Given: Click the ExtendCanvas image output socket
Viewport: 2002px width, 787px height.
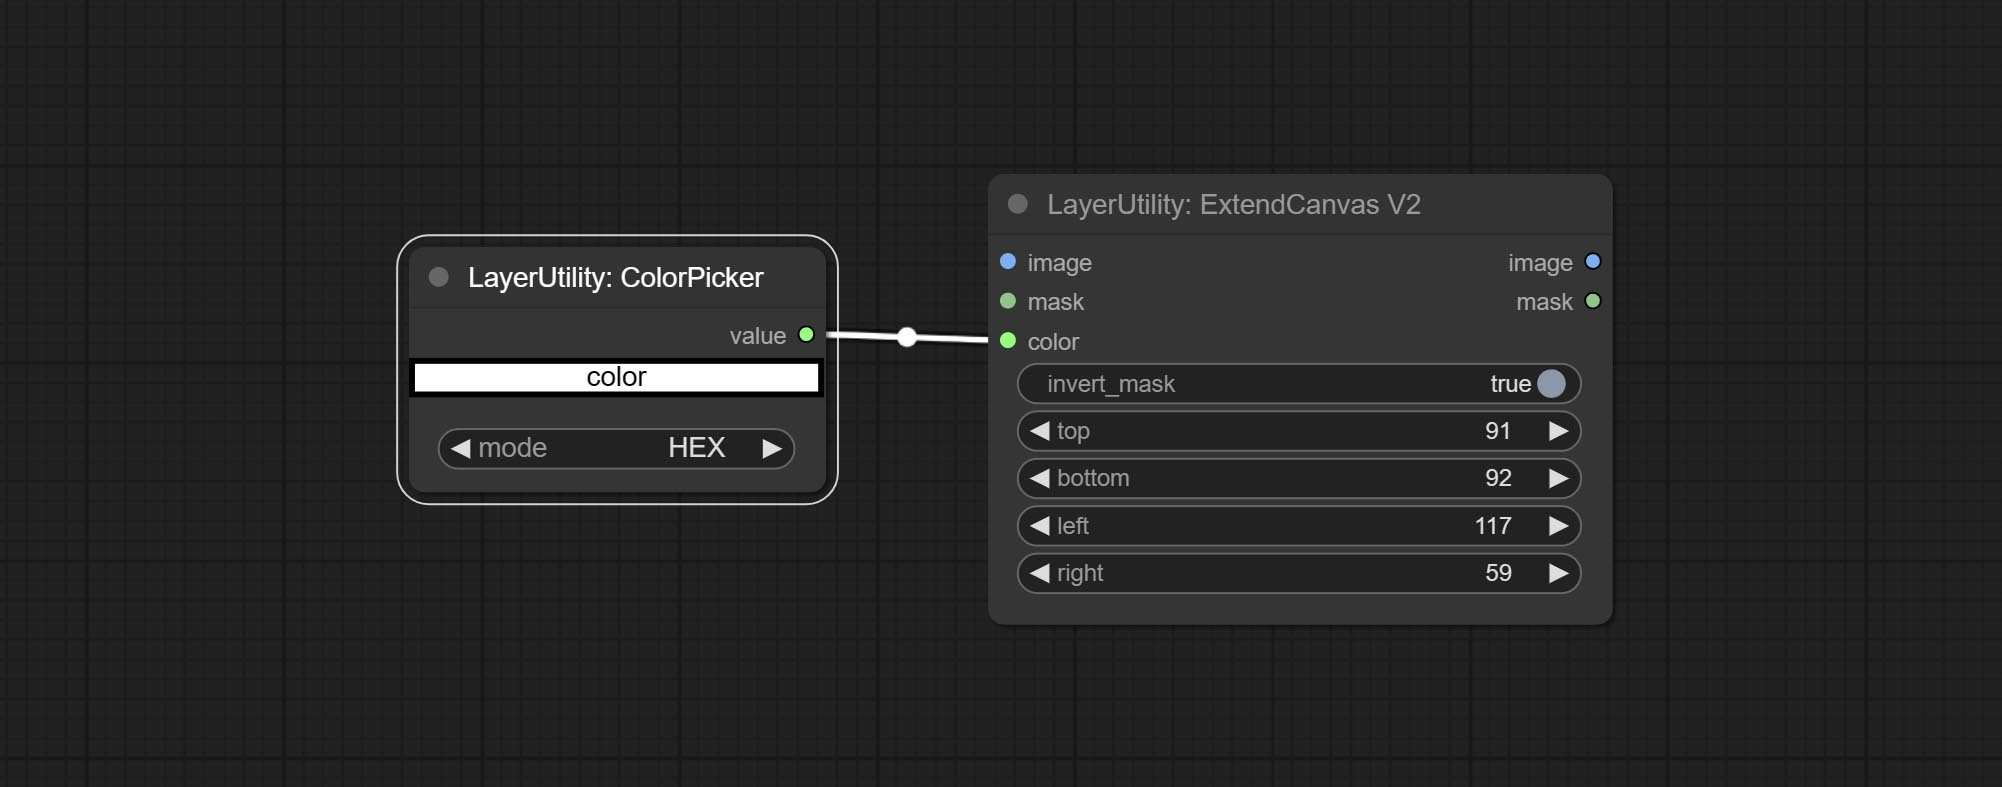Looking at the screenshot, I should pos(1593,261).
